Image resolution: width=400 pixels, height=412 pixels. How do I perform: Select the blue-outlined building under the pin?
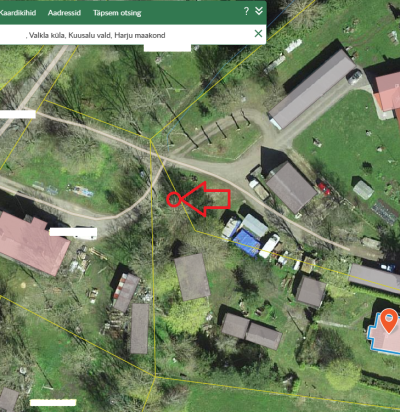pos(385,334)
